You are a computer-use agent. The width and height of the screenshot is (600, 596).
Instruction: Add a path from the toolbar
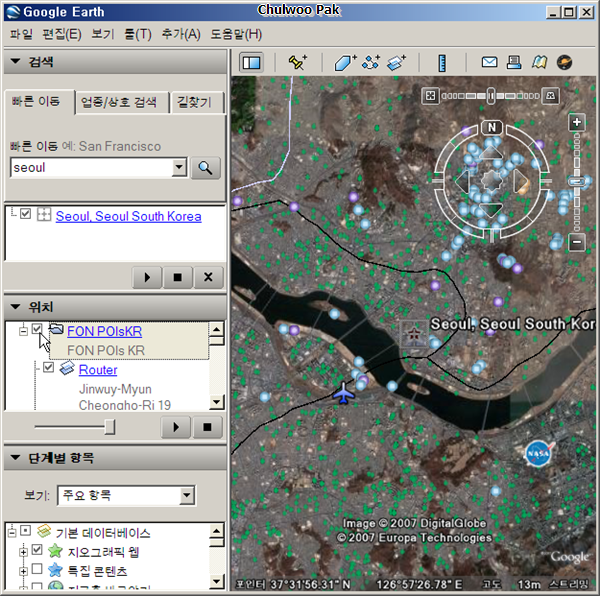[370, 62]
